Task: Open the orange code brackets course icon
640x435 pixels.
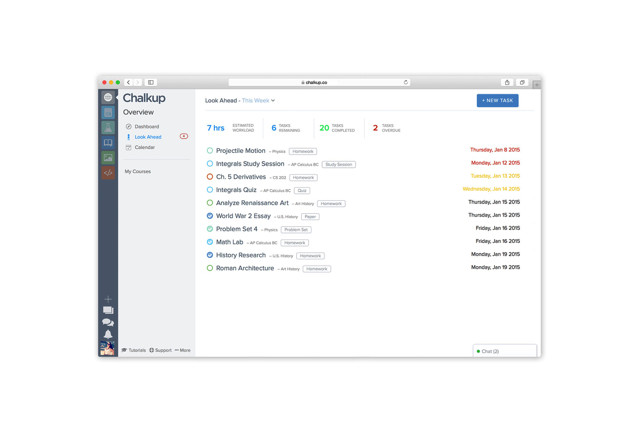Action: click(108, 173)
